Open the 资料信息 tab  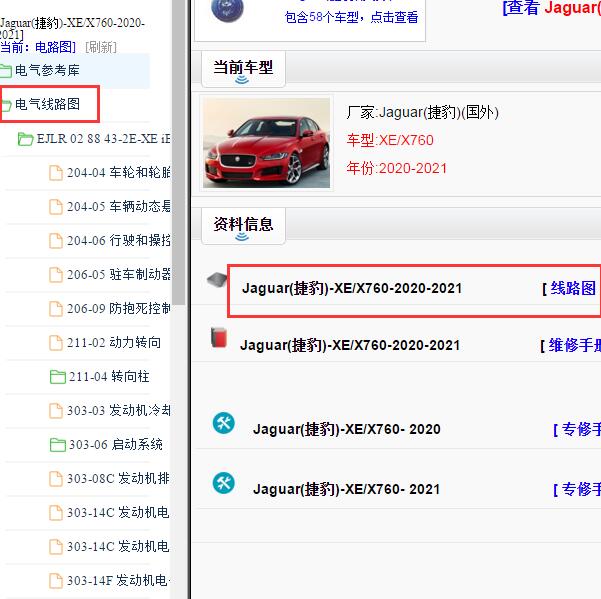[243, 225]
